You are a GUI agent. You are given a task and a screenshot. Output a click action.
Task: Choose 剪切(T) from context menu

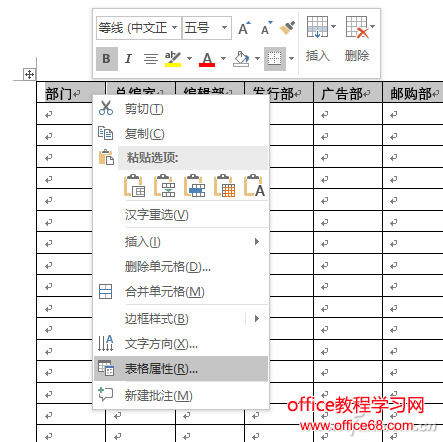[x=181, y=109]
